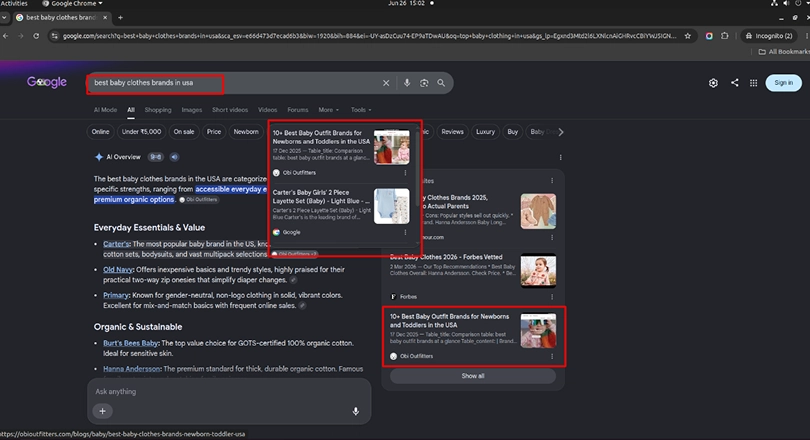Screen dimensions: 810x440
Task: Open search by image camera icon
Action: click(424, 83)
